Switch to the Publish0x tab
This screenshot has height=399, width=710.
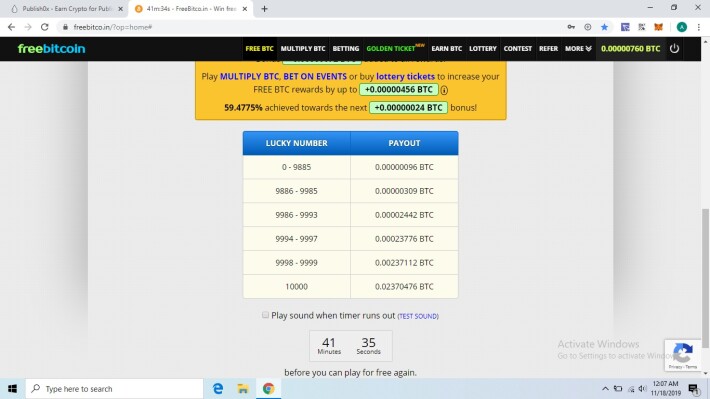(67, 9)
